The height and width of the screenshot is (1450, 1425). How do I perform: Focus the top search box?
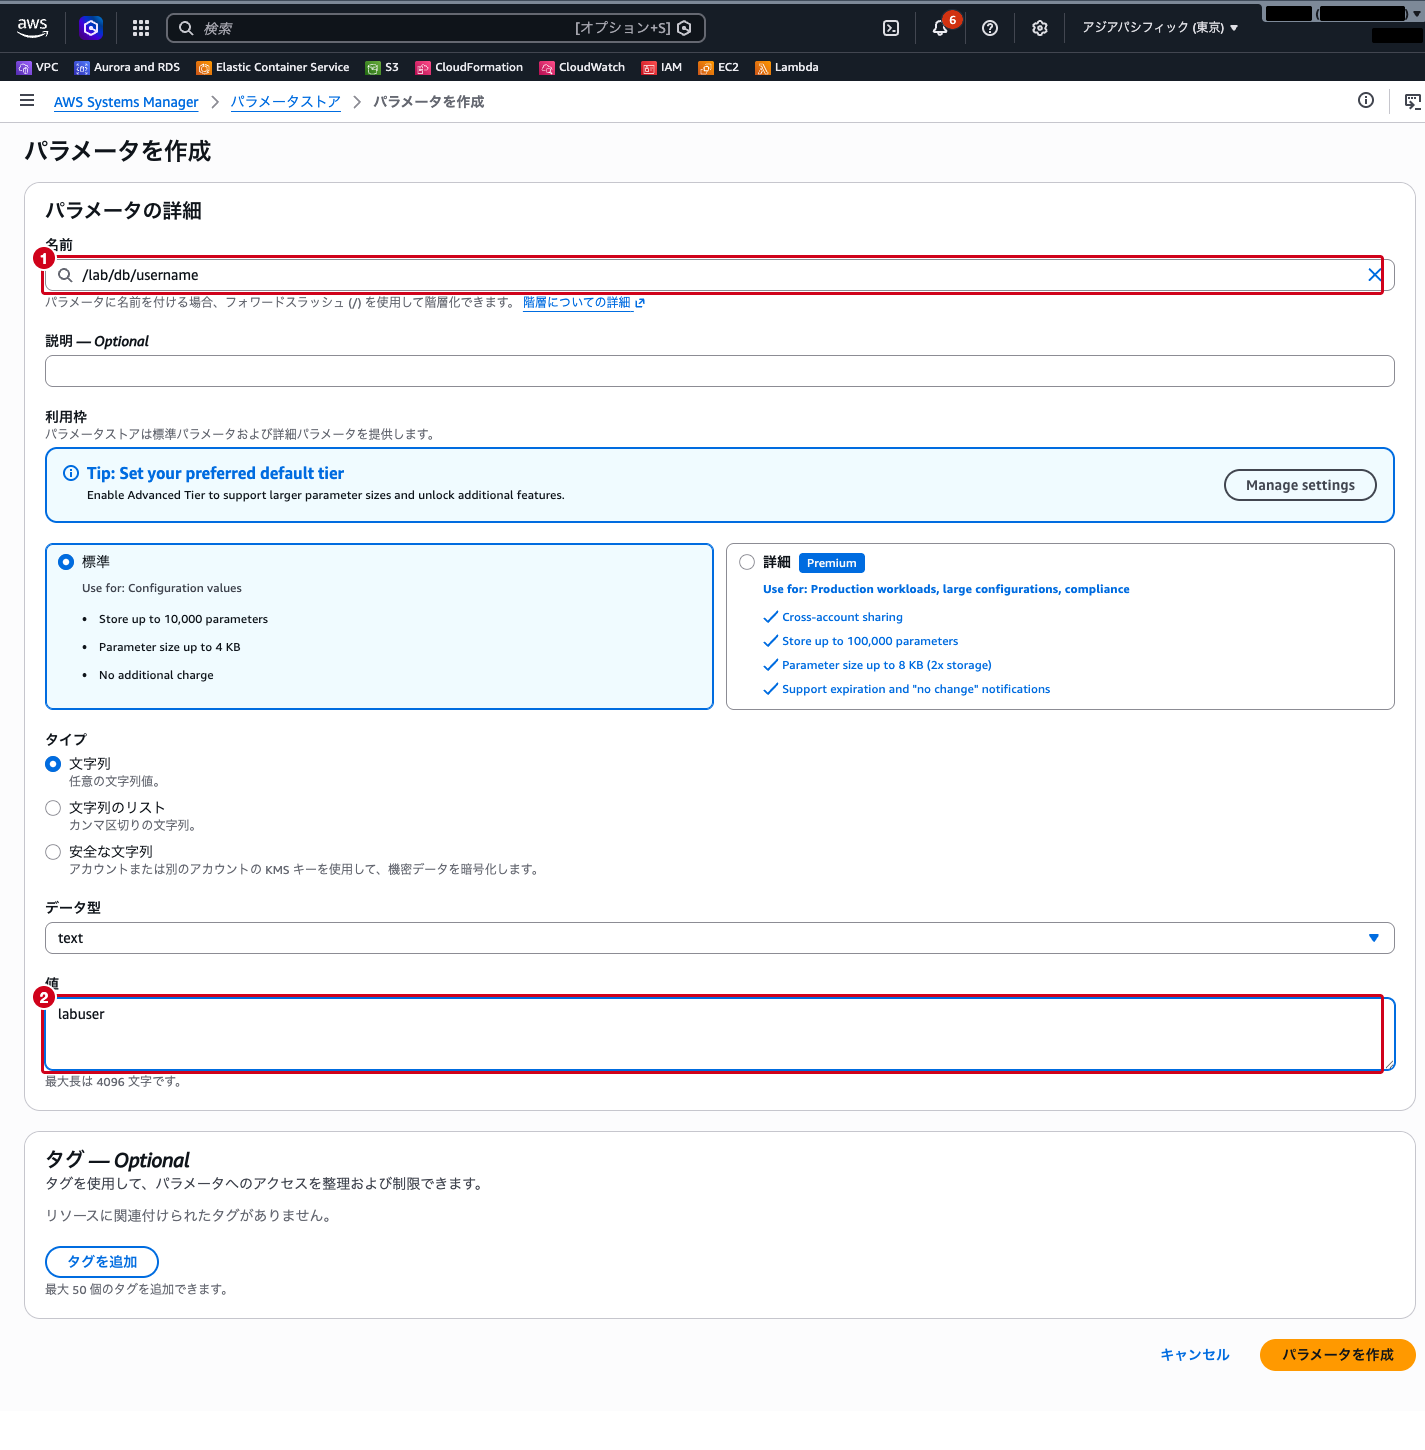[436, 28]
